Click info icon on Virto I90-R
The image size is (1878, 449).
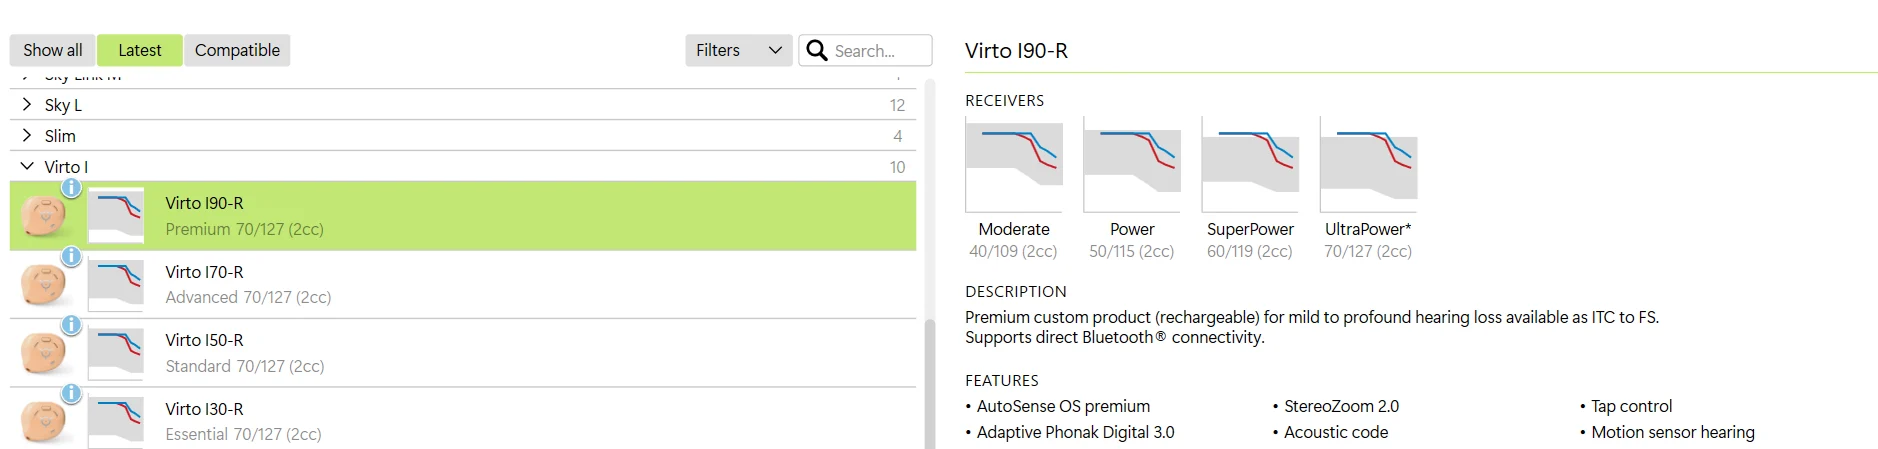(x=71, y=187)
